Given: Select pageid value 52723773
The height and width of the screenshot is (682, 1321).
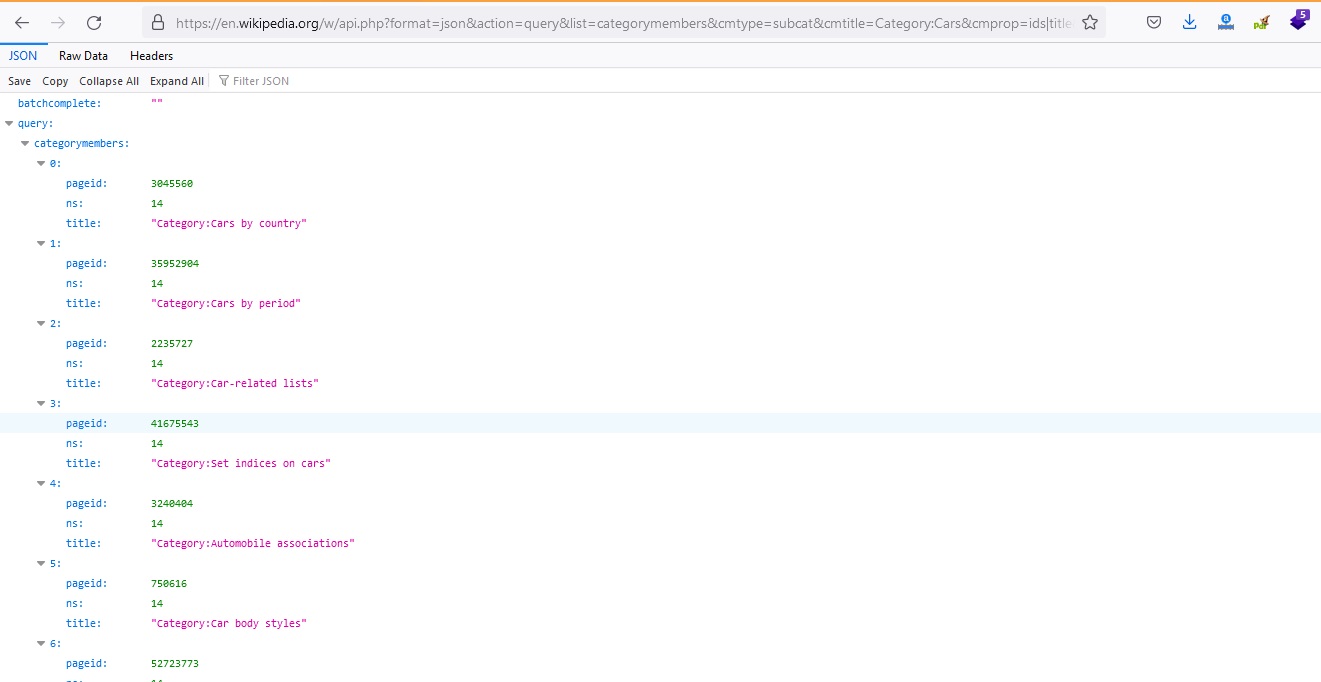Looking at the screenshot, I should (x=175, y=664).
